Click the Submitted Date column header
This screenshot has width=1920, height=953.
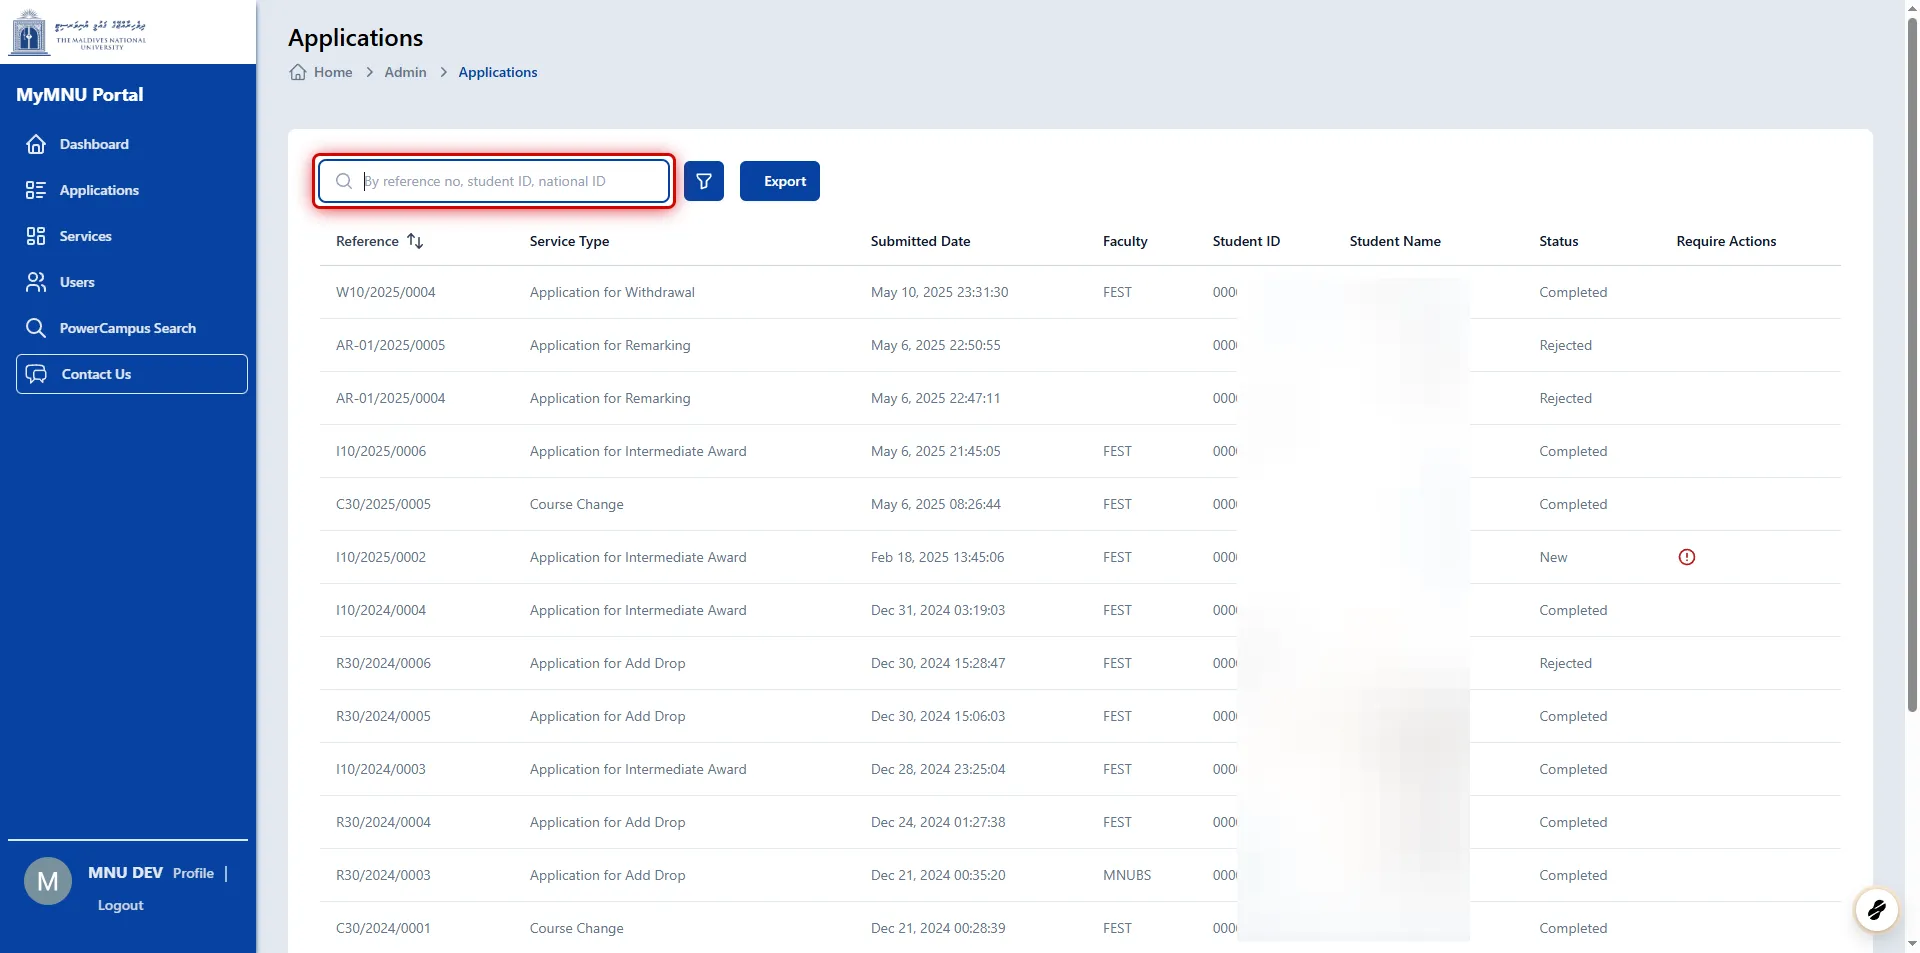(920, 241)
